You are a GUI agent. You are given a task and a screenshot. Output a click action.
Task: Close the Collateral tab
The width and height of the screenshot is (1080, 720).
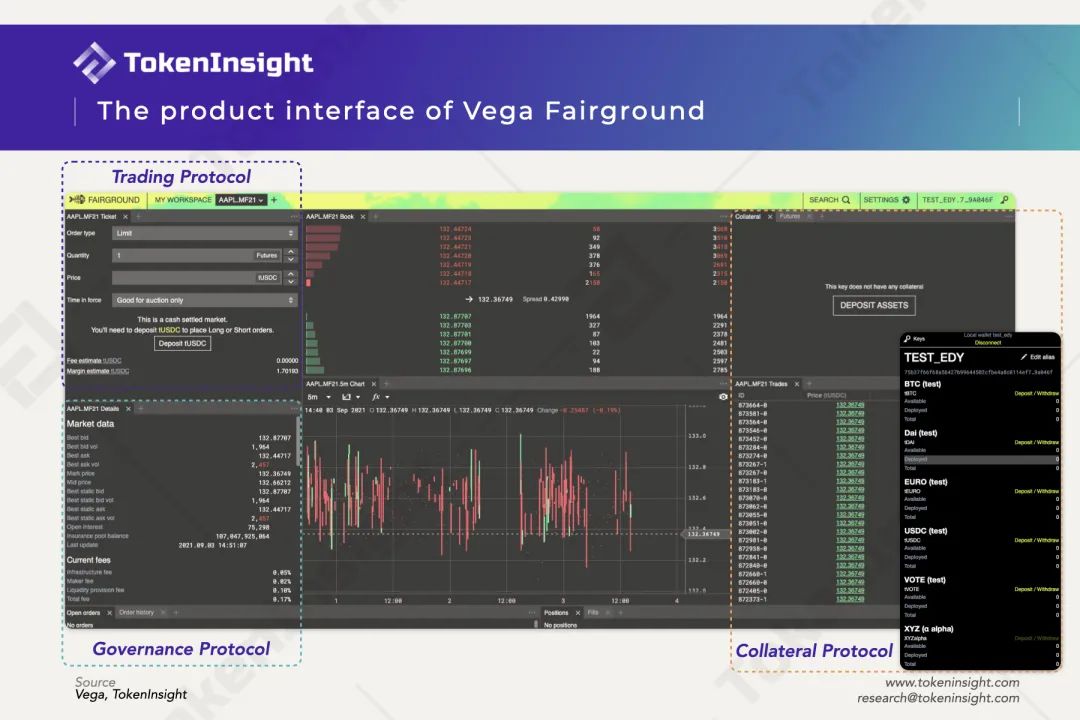[770, 216]
